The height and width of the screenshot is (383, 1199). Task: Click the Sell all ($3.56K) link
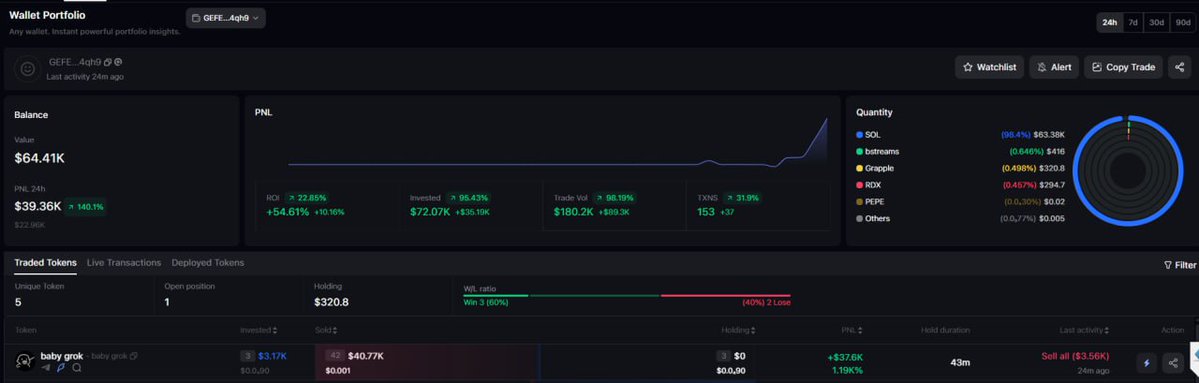point(1074,356)
